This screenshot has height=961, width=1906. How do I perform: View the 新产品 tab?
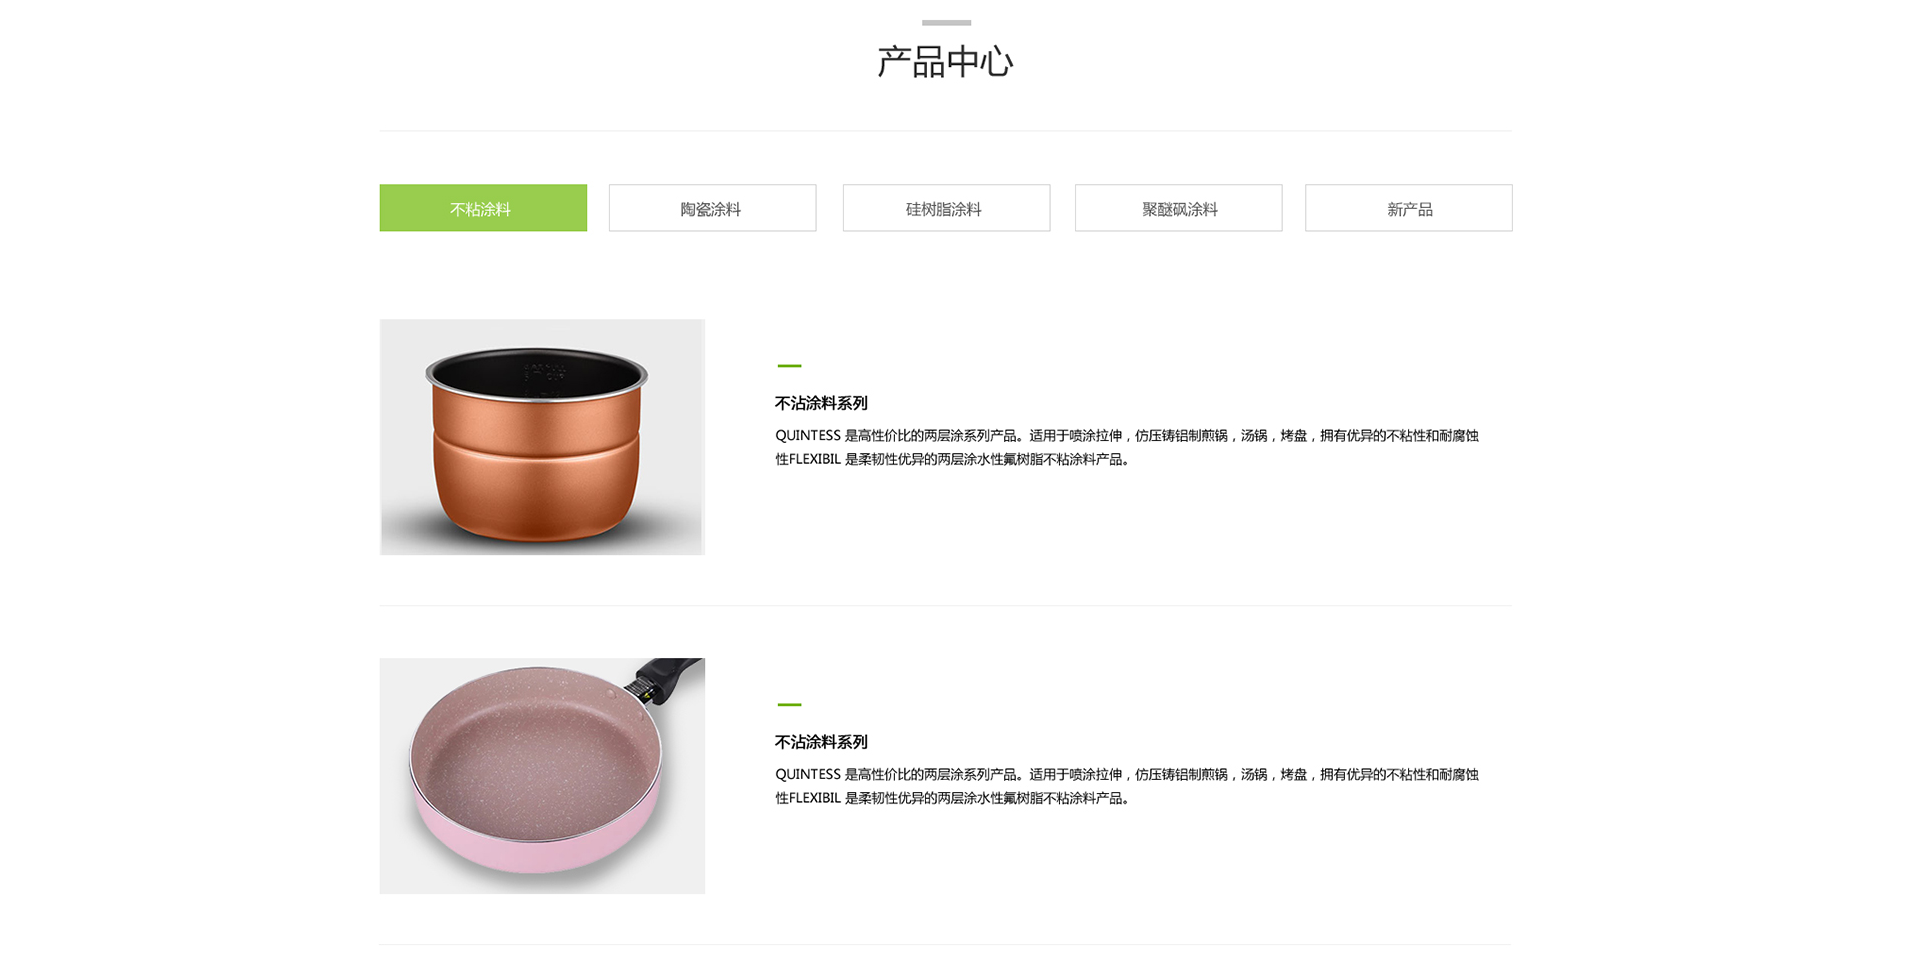1408,208
